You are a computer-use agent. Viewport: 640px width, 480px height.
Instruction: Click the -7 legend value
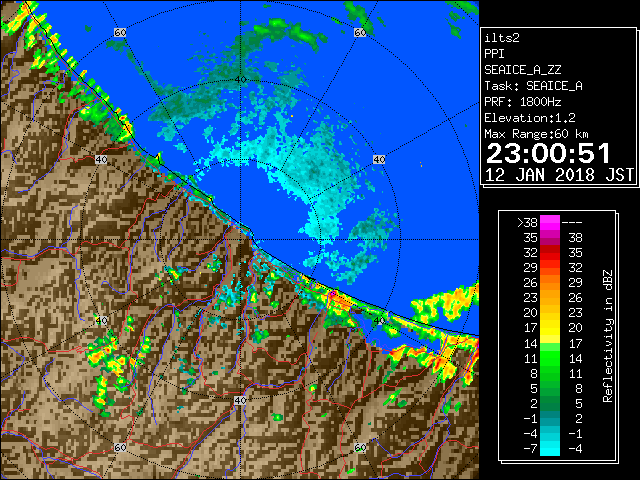531,449
